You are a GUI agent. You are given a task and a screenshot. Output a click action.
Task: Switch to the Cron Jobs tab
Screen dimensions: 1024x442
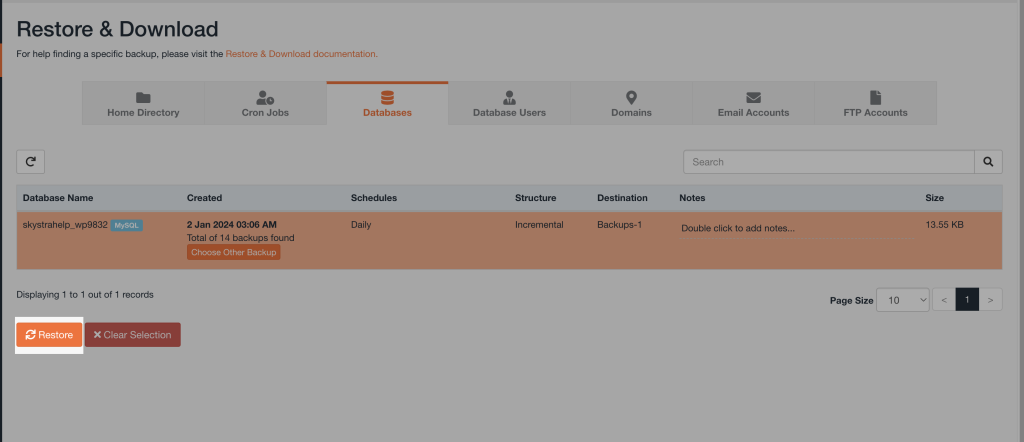(265, 104)
